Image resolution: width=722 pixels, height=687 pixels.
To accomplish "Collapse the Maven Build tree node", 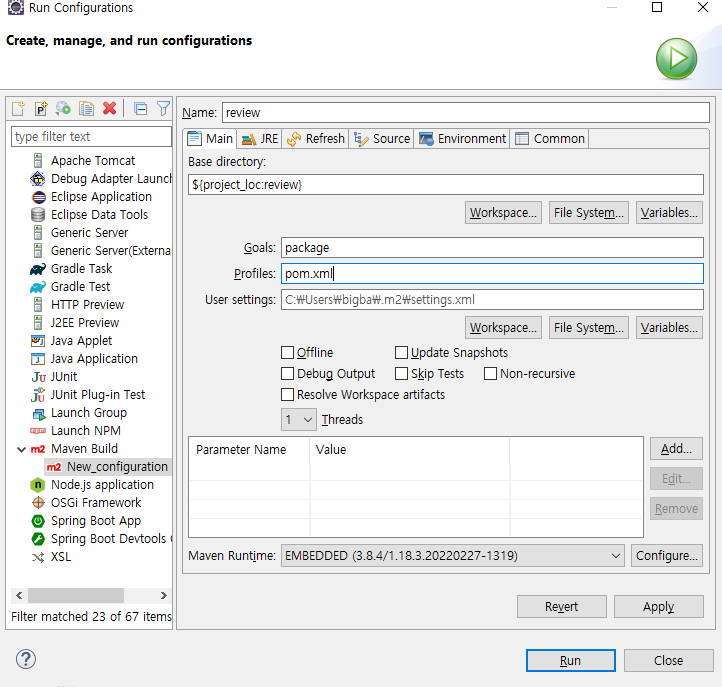I will point(21,449).
